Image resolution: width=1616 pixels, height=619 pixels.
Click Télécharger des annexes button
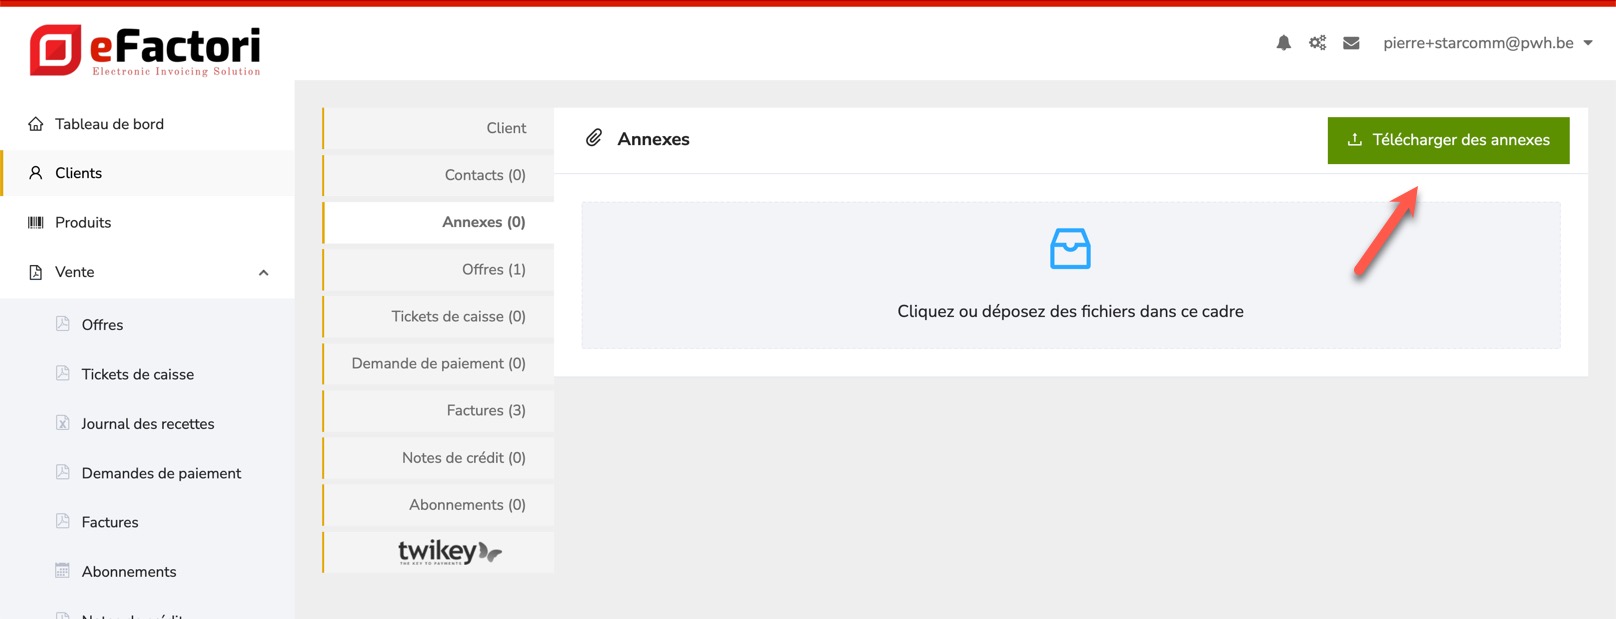(x=1448, y=140)
